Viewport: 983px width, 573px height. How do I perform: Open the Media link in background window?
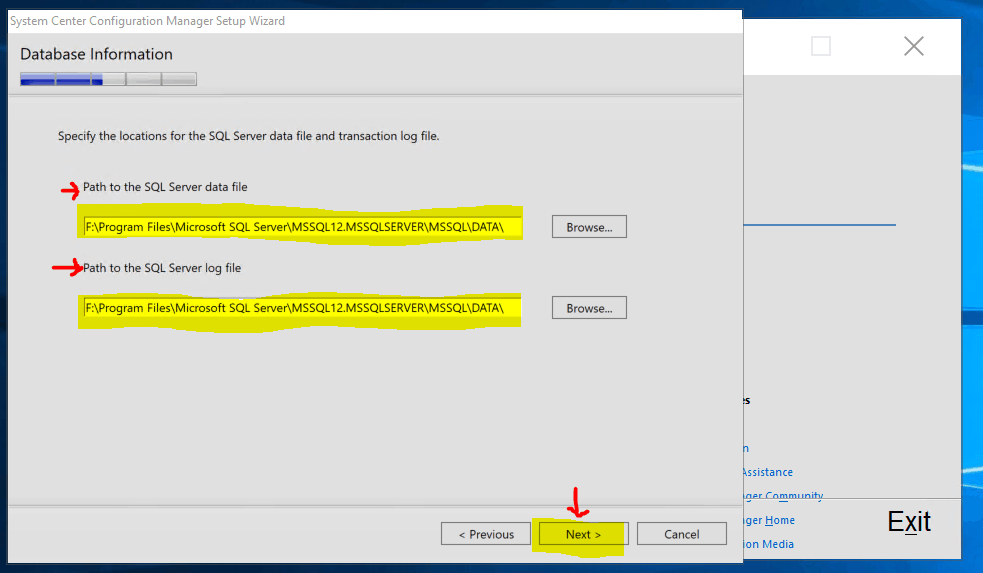769,544
